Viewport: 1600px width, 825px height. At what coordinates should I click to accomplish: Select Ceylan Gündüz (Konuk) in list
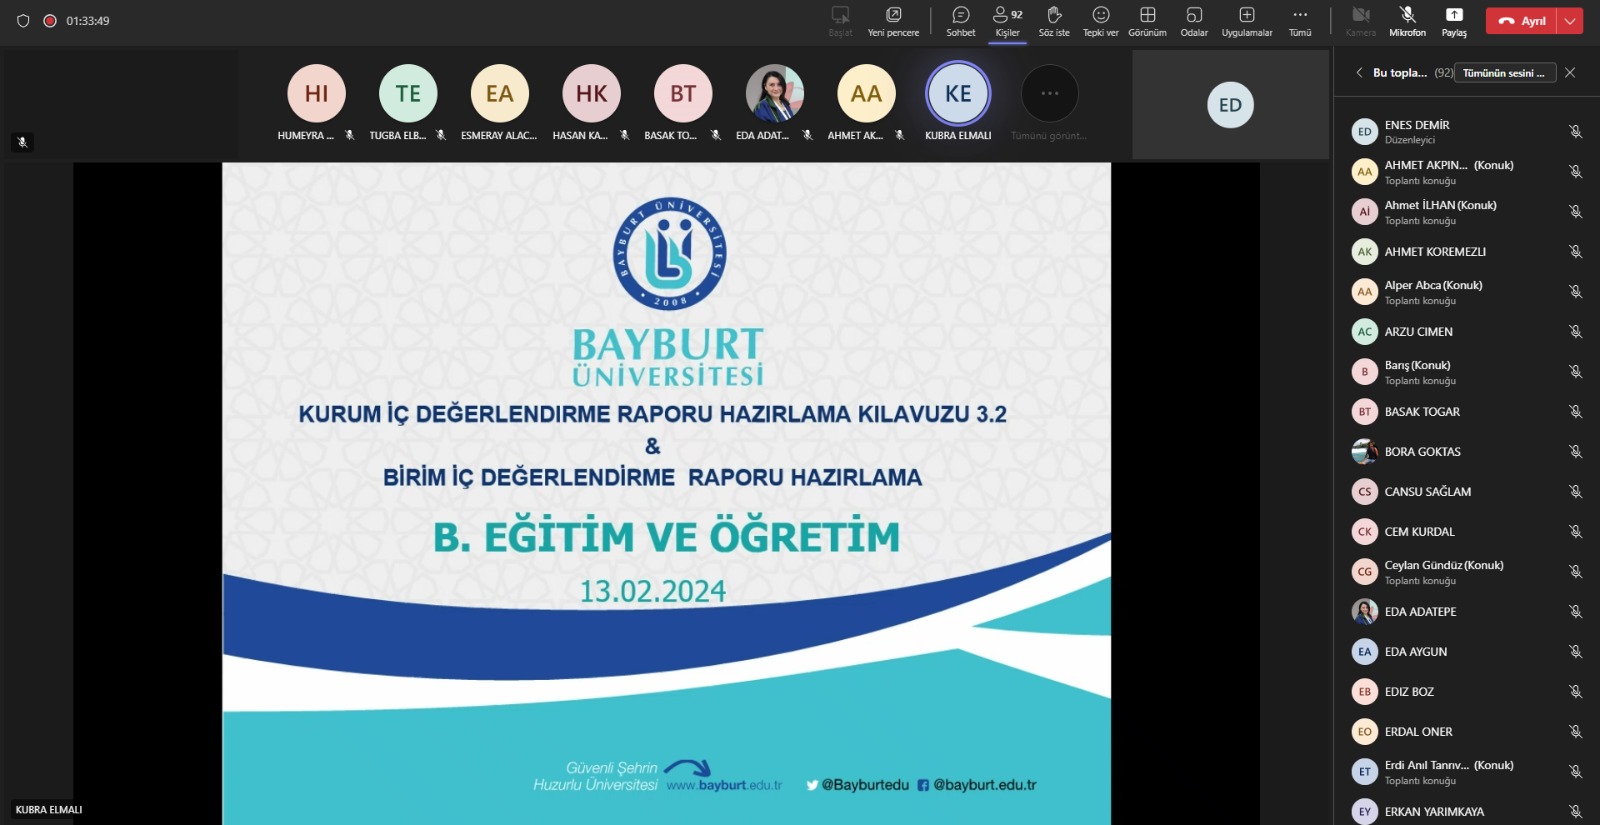point(1467,572)
